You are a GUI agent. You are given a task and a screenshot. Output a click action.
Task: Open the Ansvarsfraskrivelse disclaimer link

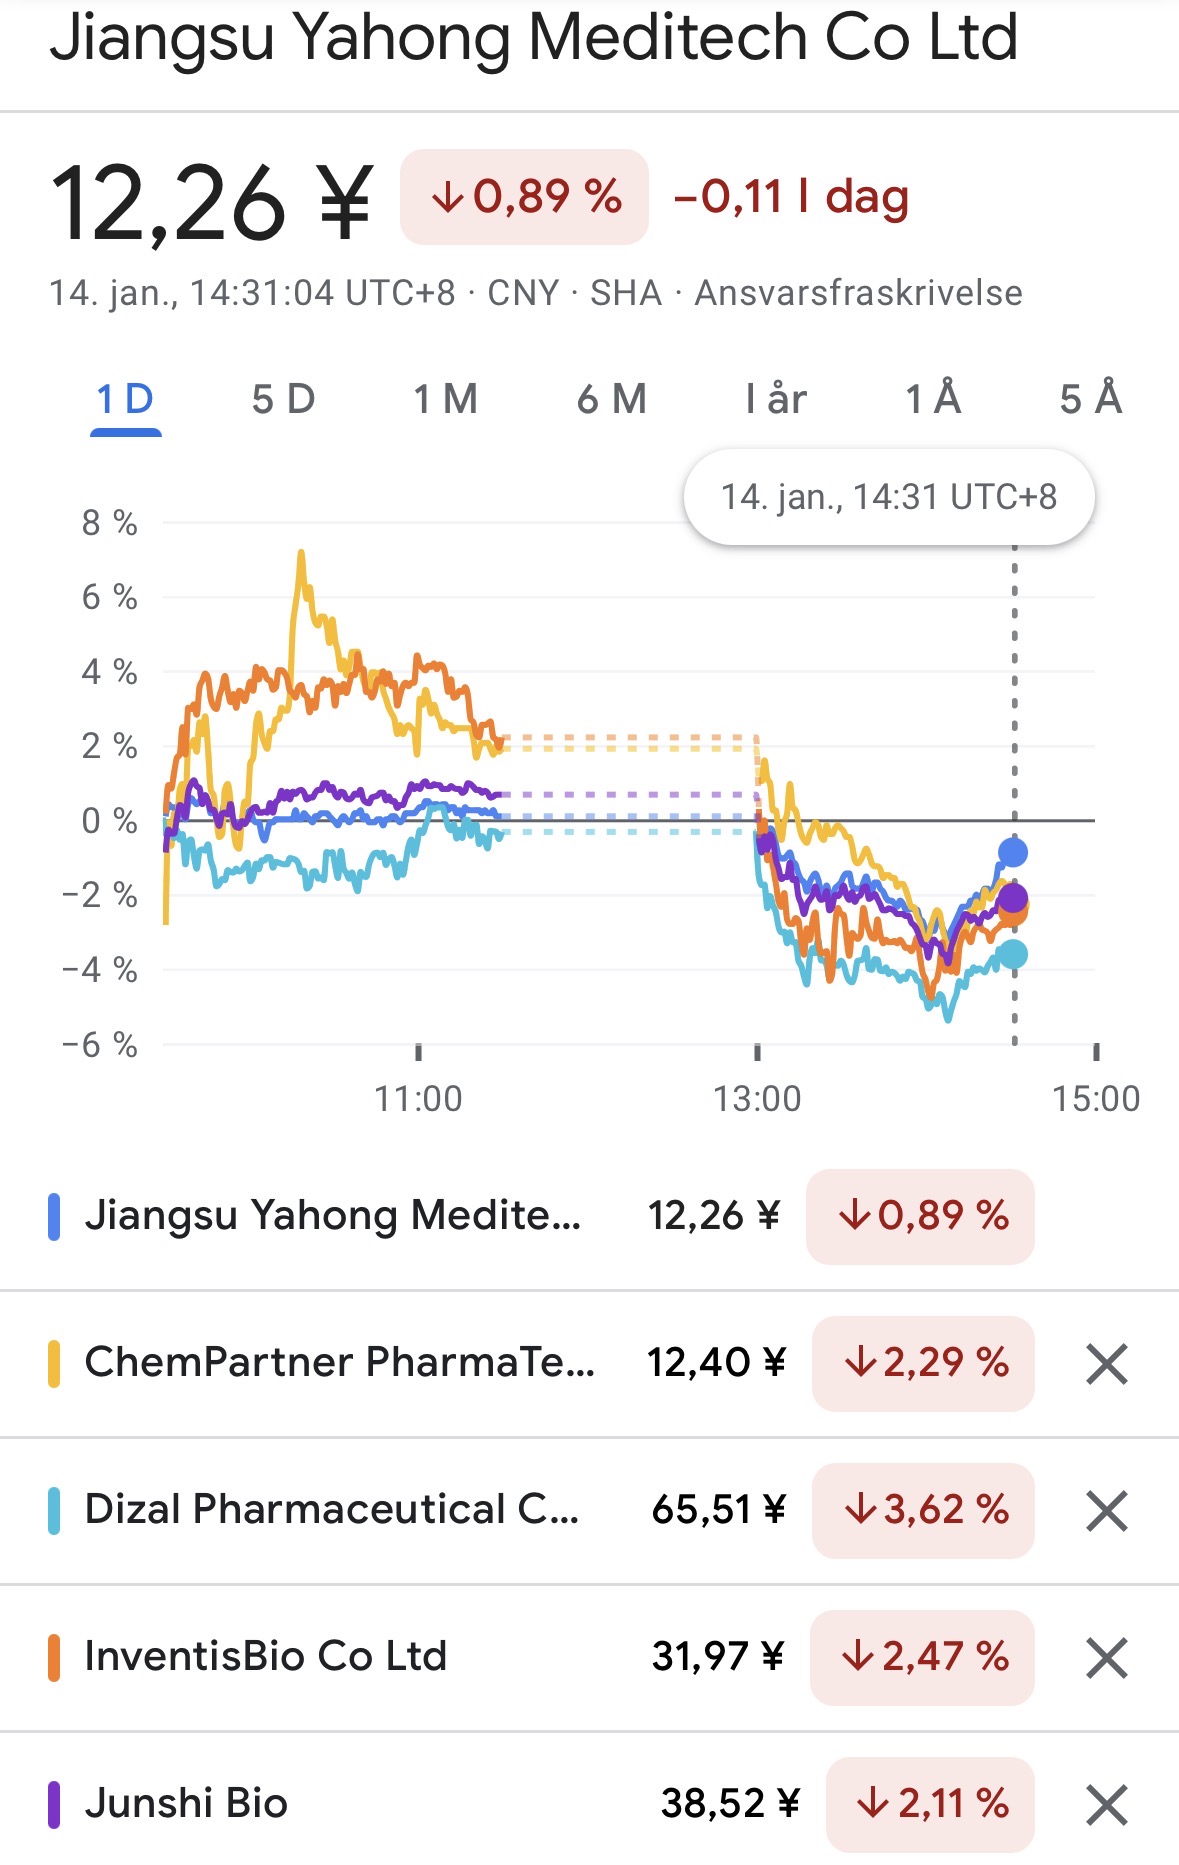coord(858,293)
